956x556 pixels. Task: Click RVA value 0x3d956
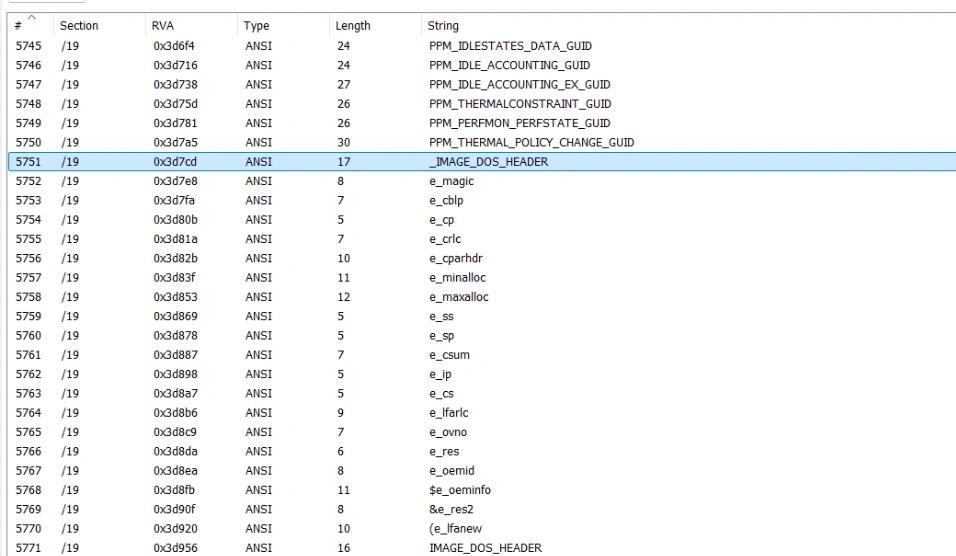175,548
